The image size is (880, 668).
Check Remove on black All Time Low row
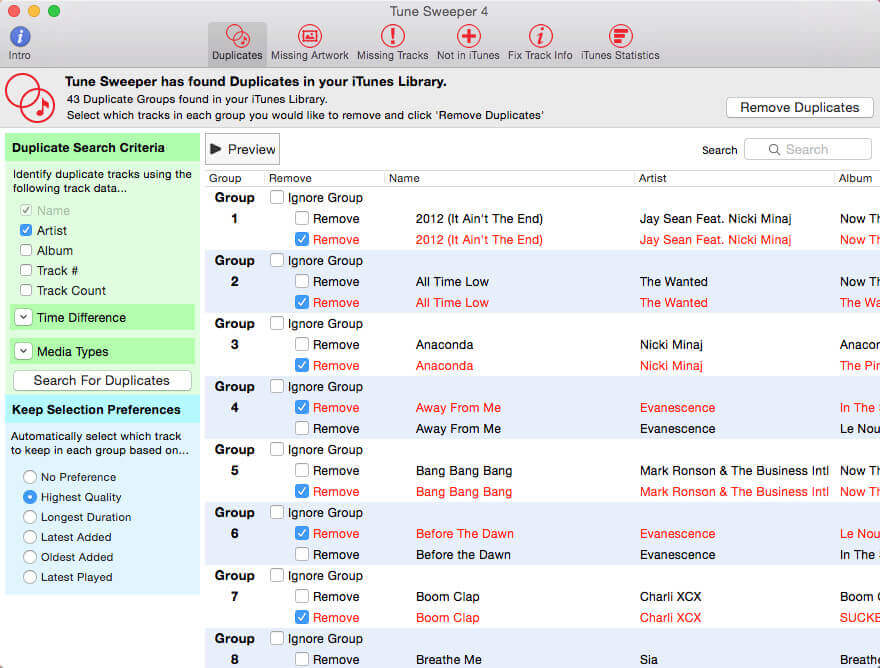click(302, 281)
